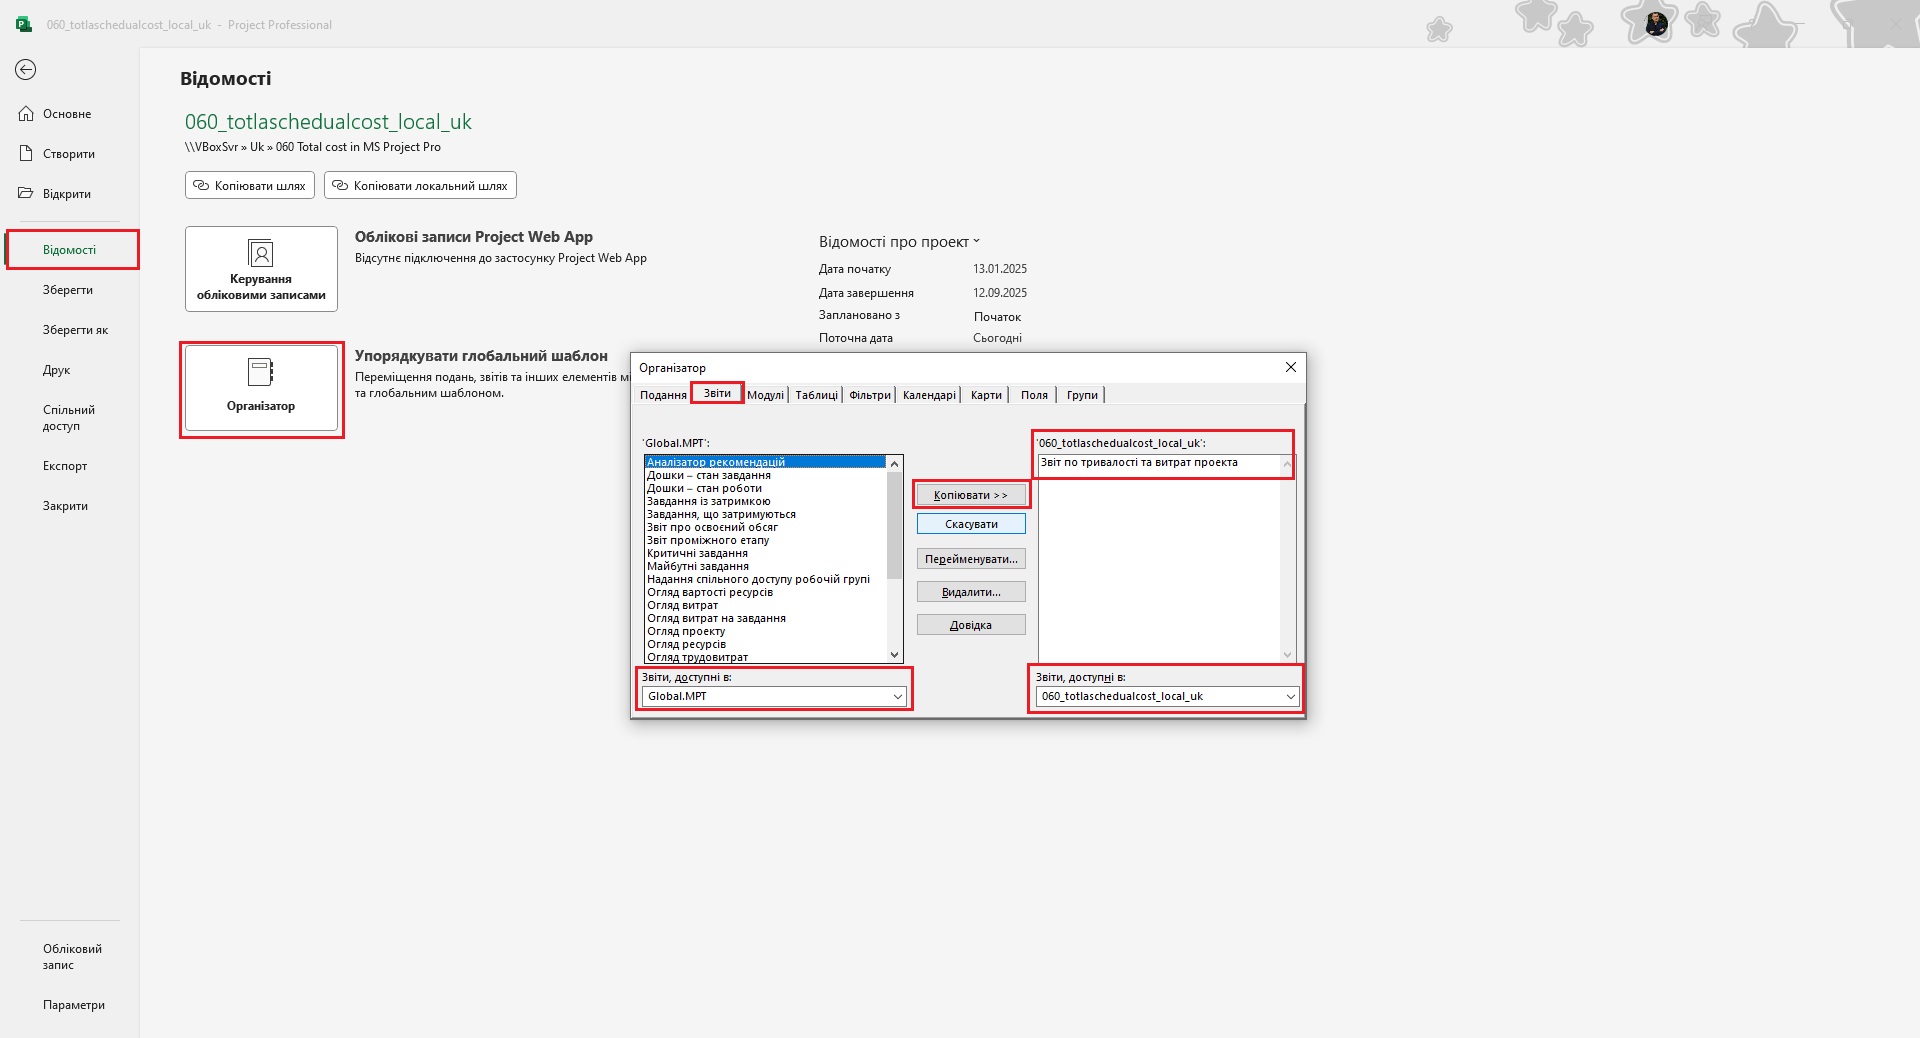Select Дошки – стан роботи

click(765, 488)
